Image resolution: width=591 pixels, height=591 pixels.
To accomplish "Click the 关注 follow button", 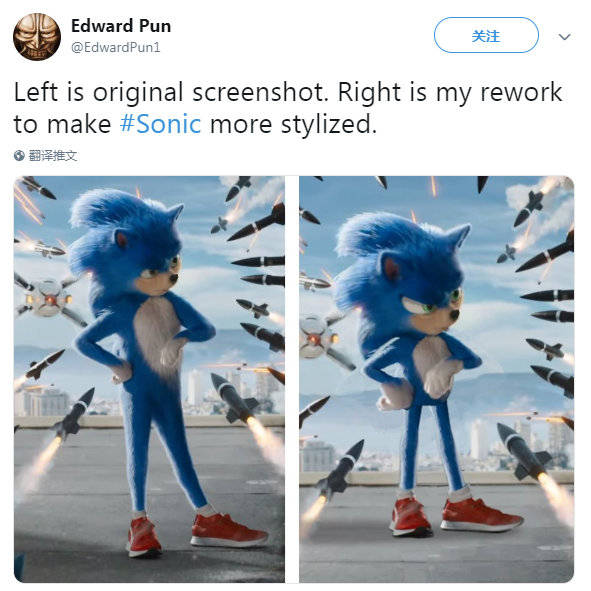I will (x=486, y=35).
